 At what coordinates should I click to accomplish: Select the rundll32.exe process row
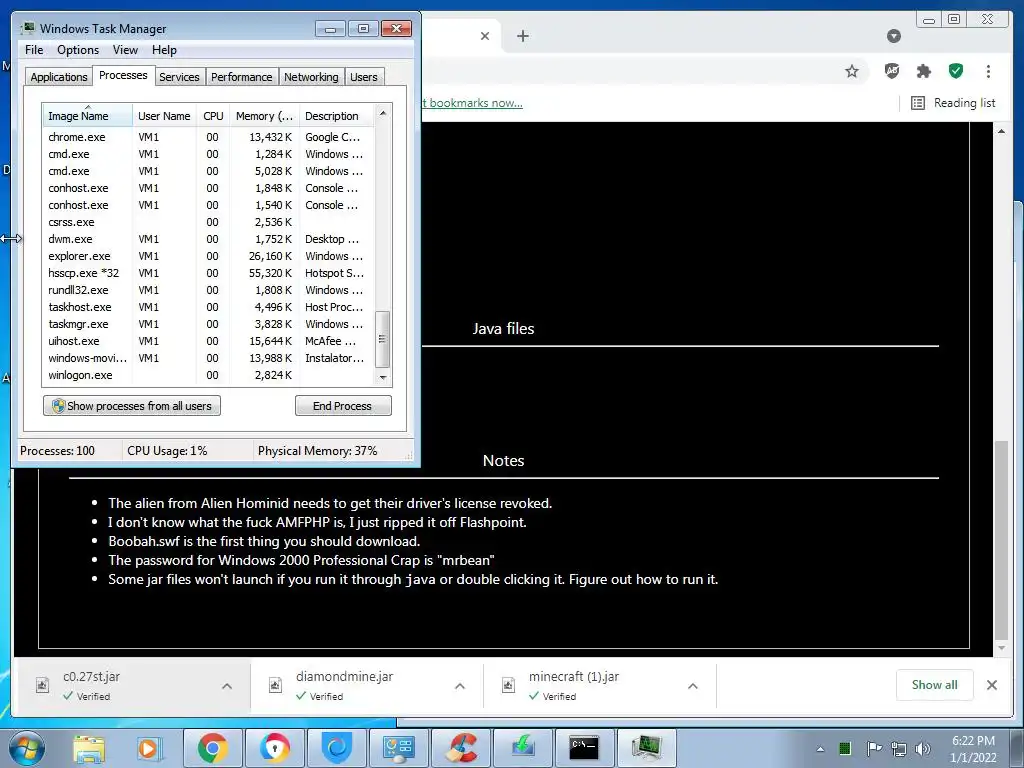208,290
